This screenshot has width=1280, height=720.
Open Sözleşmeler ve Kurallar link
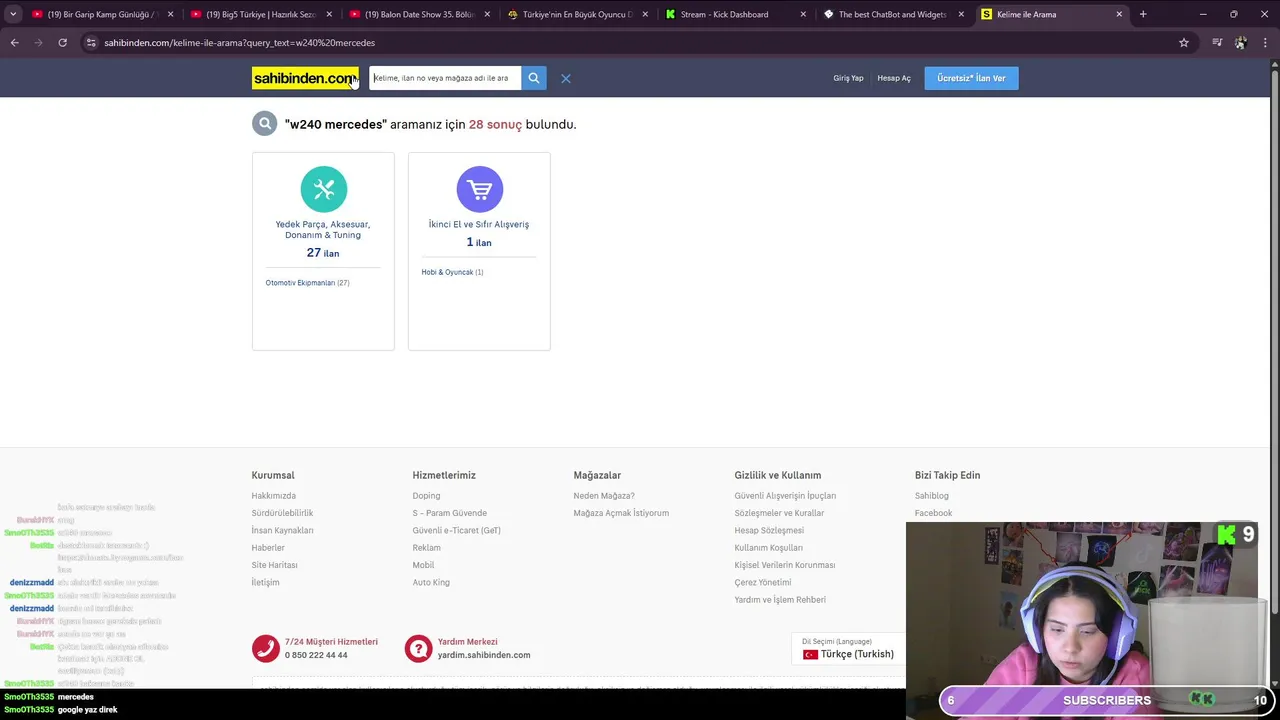(779, 513)
